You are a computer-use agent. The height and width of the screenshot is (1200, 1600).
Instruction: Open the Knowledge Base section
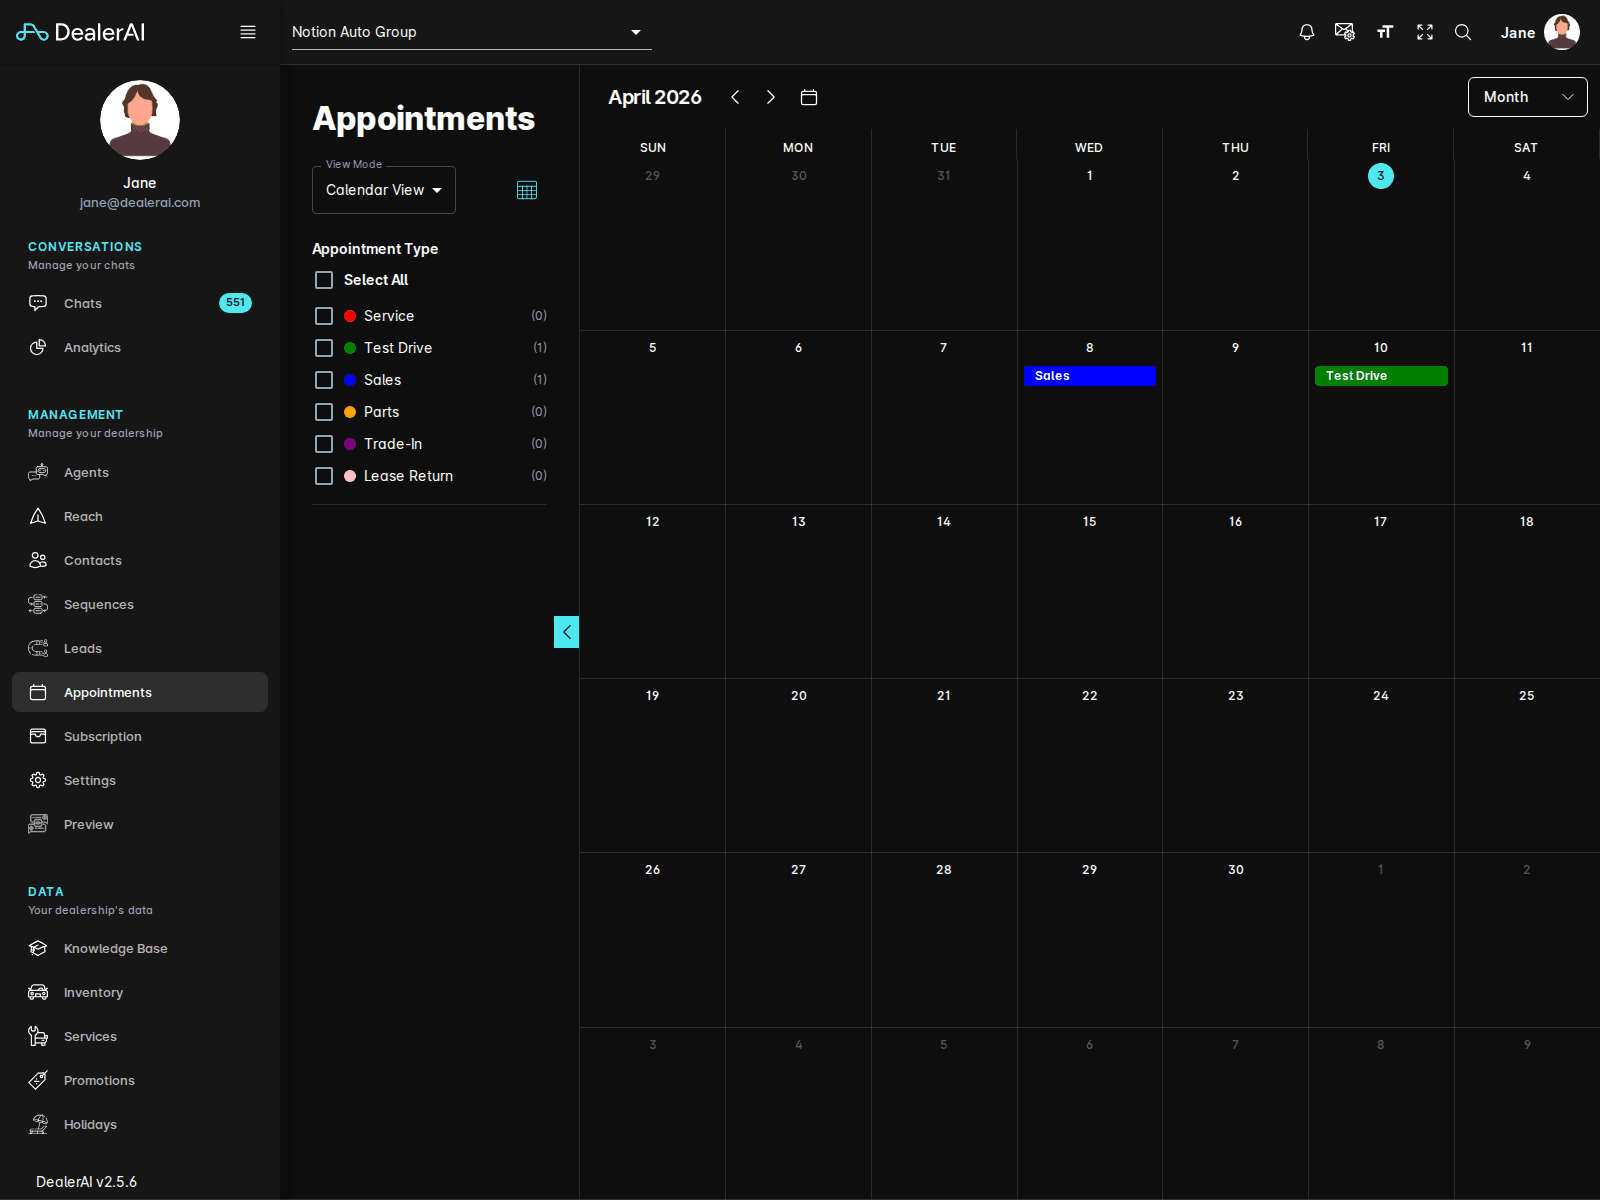[115, 948]
